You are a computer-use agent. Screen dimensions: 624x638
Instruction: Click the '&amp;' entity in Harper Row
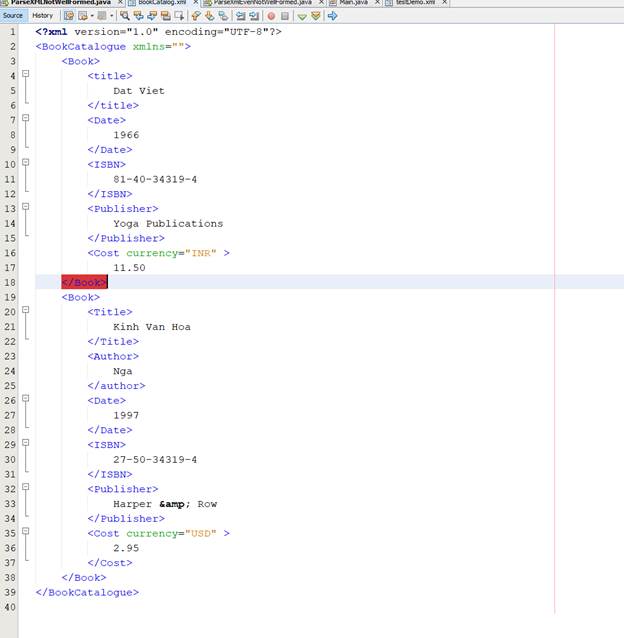point(175,504)
